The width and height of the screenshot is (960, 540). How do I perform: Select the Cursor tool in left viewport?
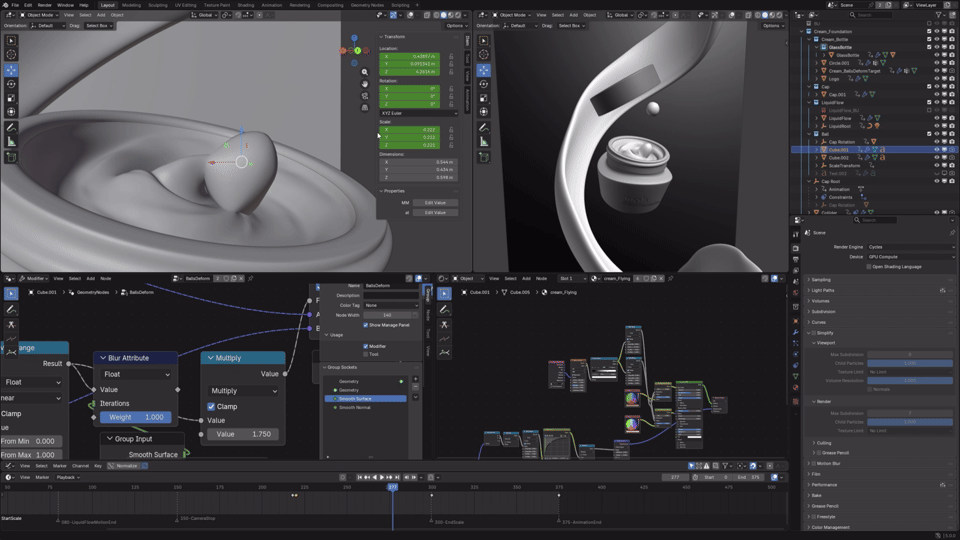[x=11, y=54]
